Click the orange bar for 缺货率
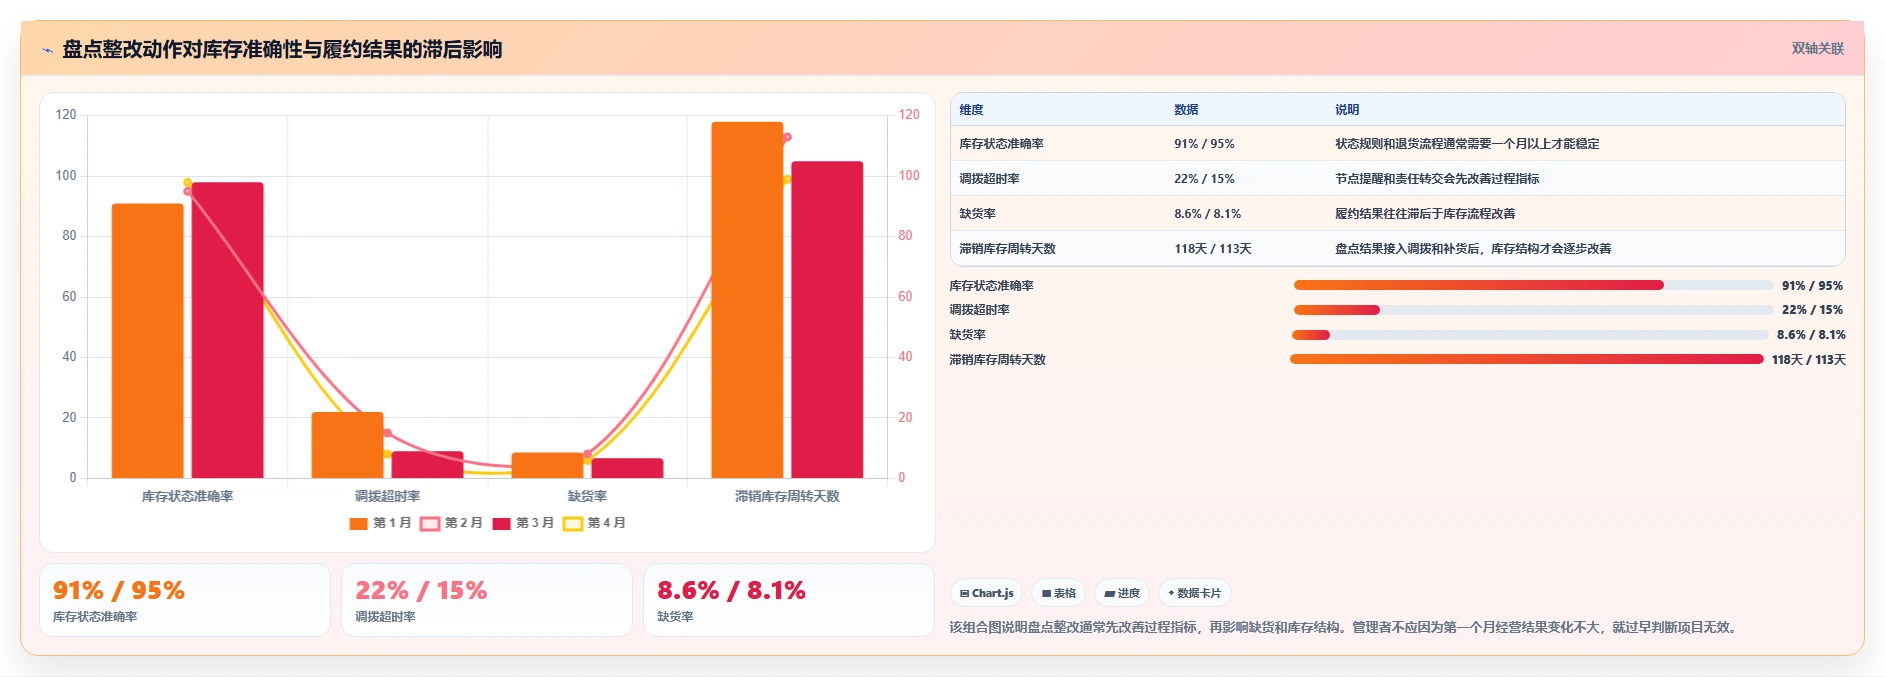Image resolution: width=1885 pixels, height=677 pixels. point(547,465)
